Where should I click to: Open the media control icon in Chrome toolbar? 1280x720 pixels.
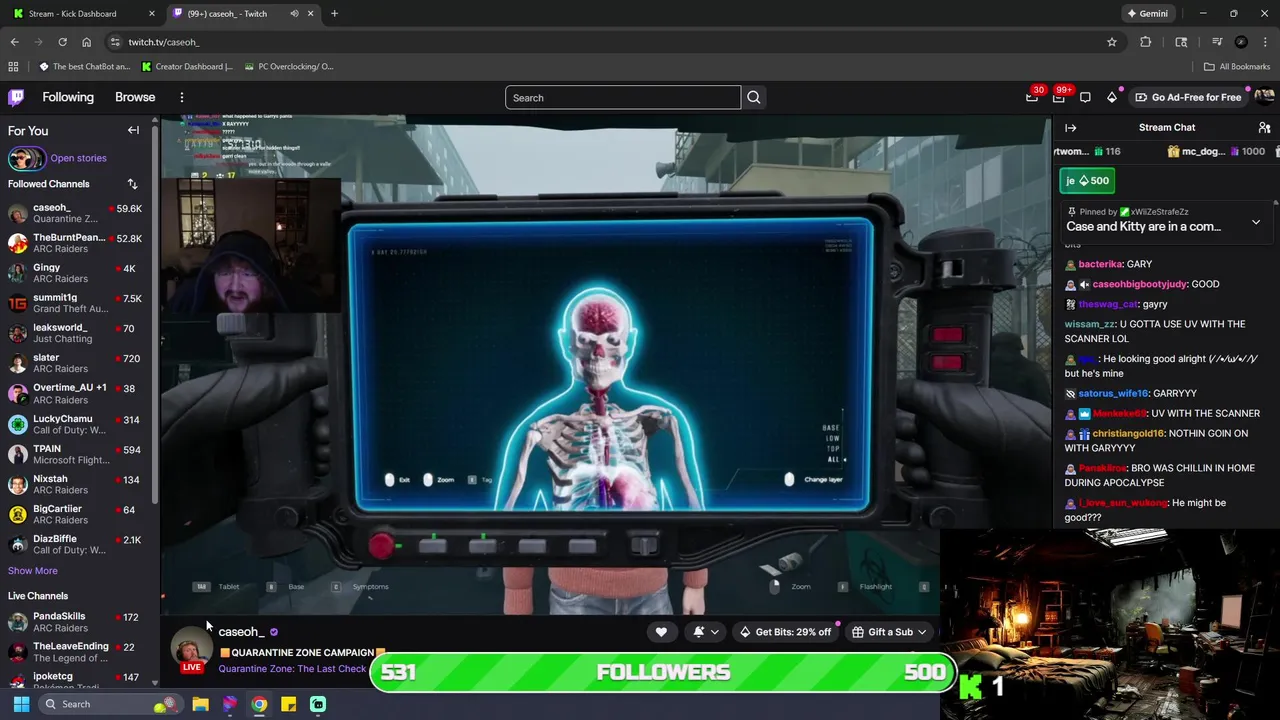[1217, 42]
